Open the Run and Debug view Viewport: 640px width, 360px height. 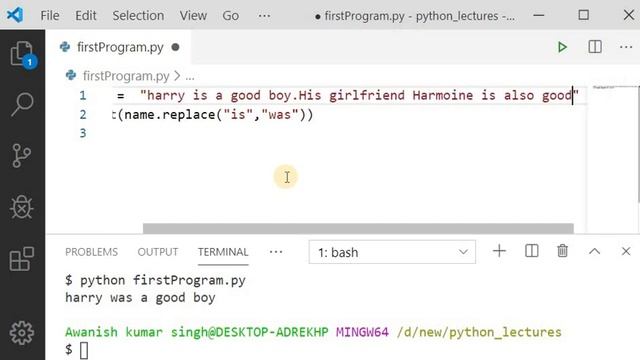pyautogui.click(x=22, y=207)
